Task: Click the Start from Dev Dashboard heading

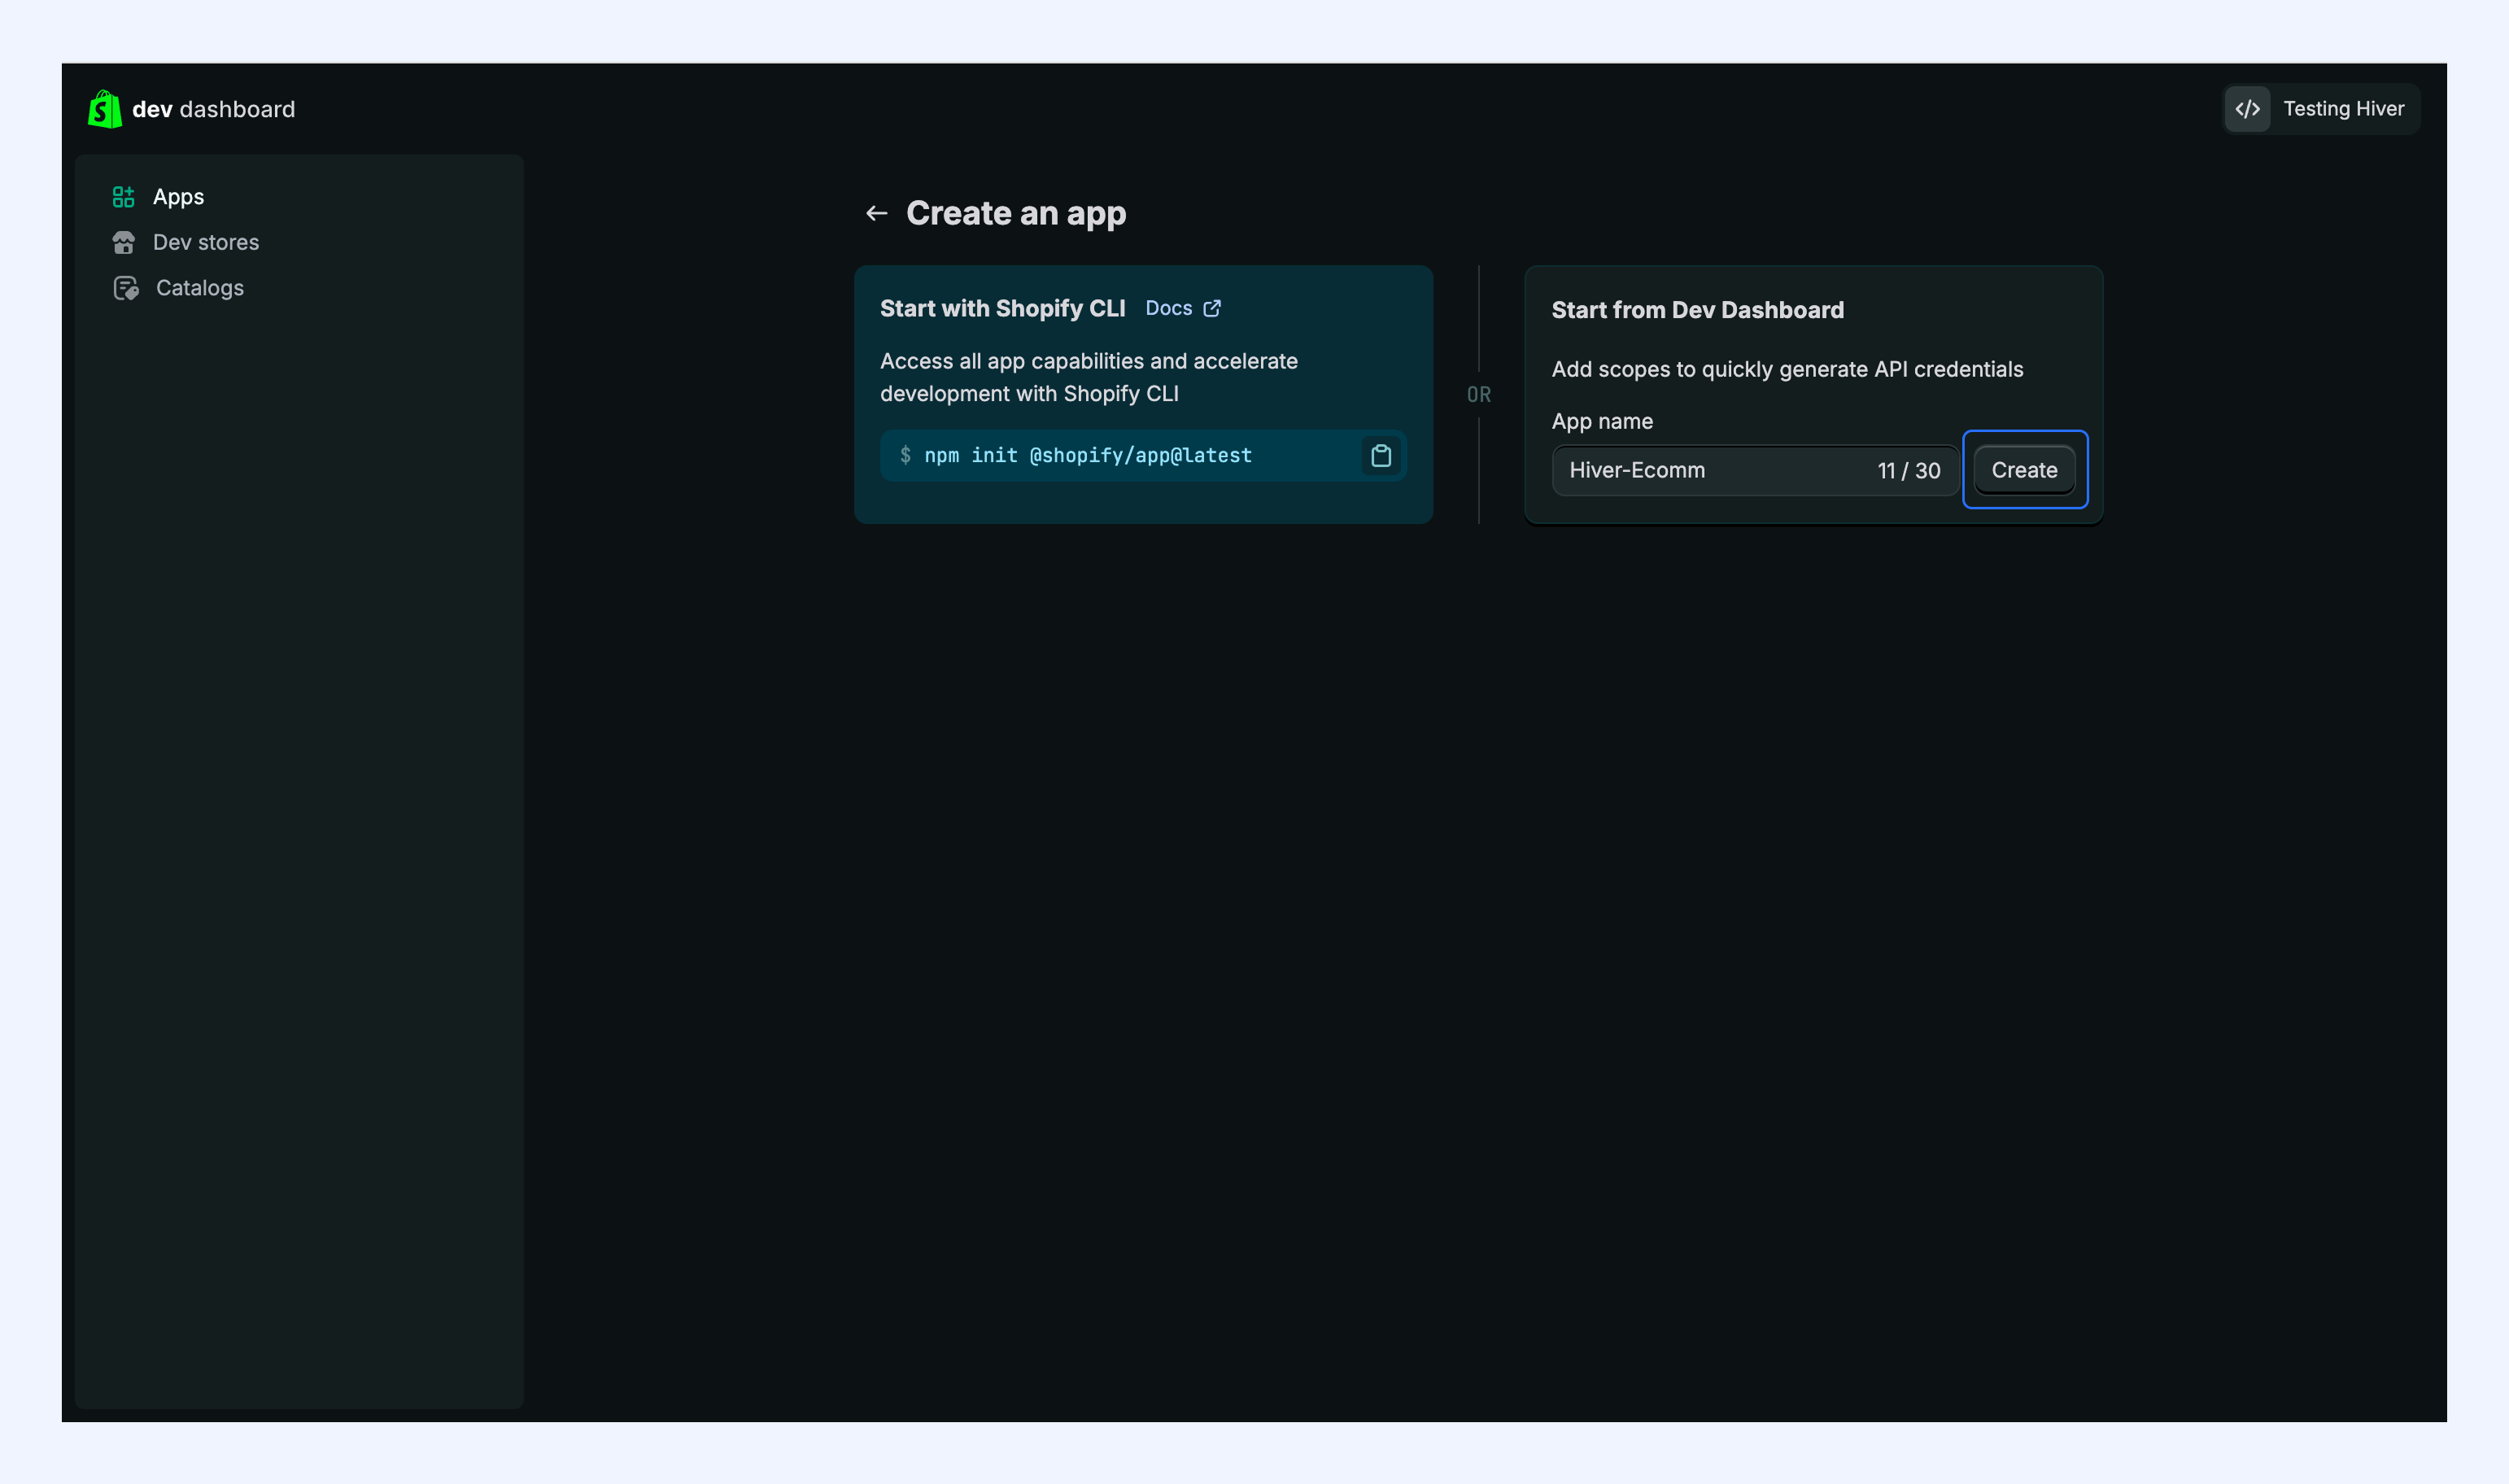Action: 1697,310
